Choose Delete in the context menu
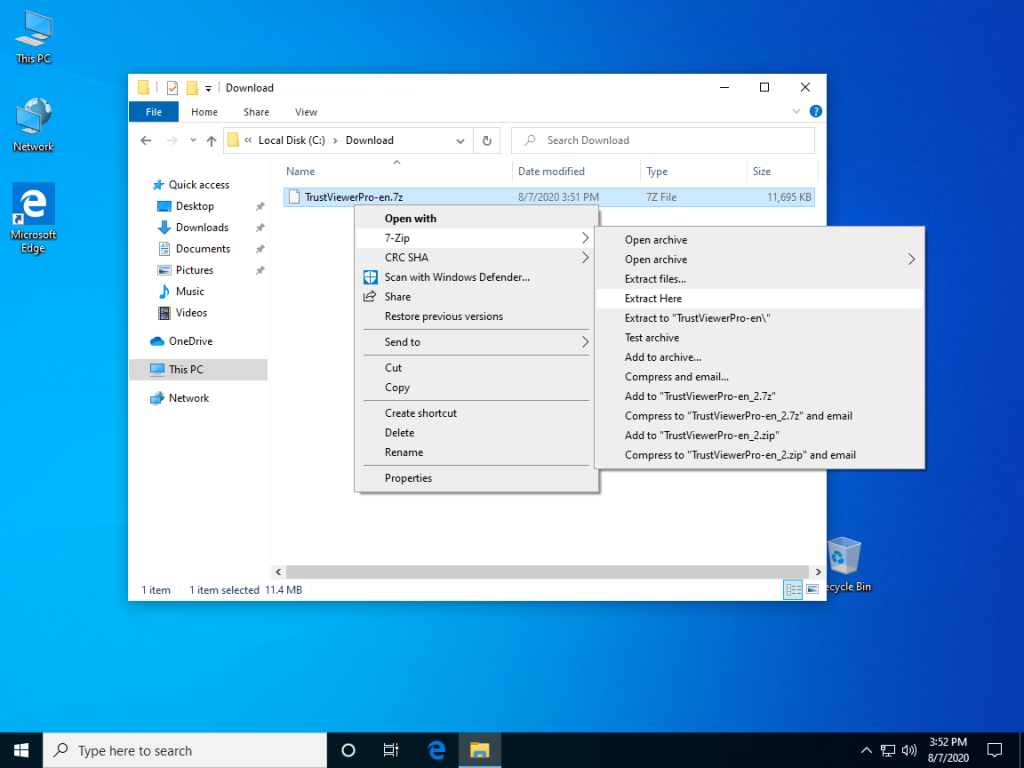 (x=476, y=432)
